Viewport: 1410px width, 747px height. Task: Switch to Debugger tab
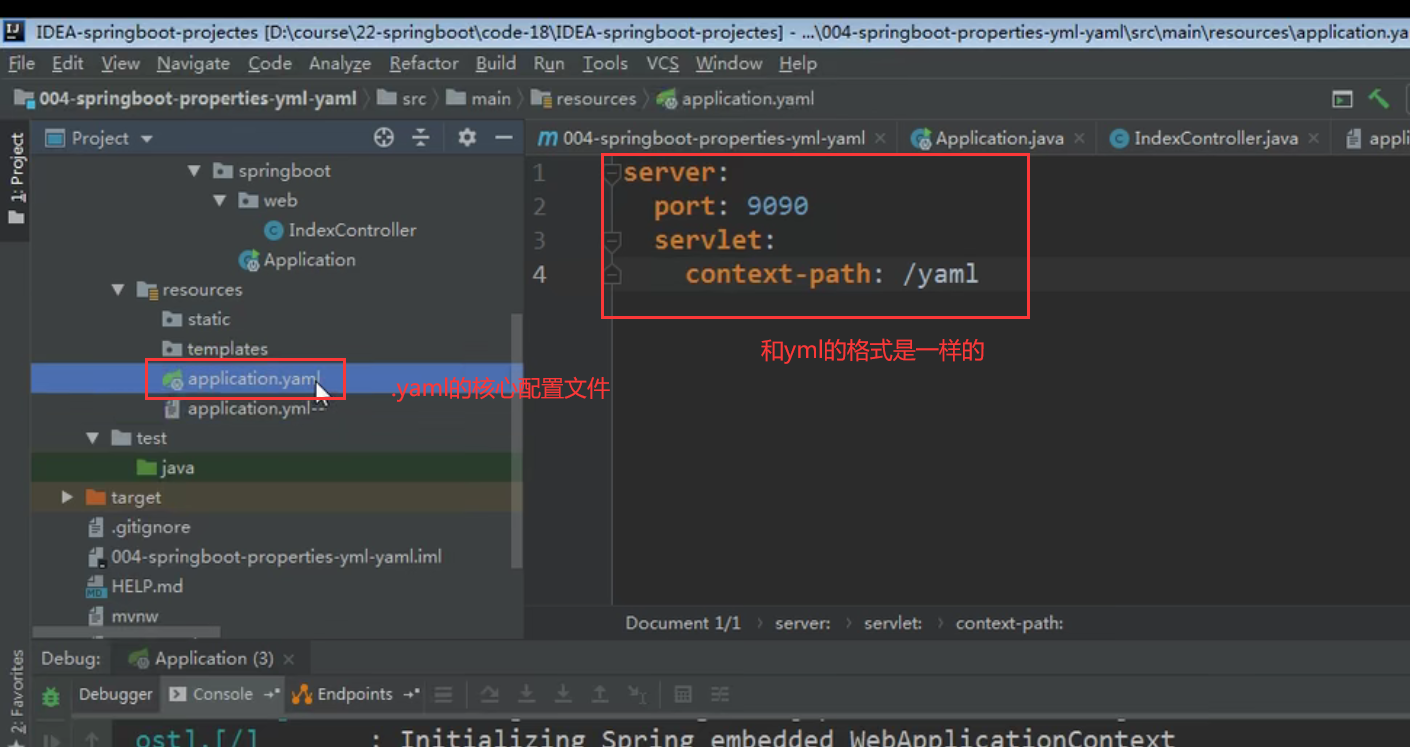pos(116,694)
